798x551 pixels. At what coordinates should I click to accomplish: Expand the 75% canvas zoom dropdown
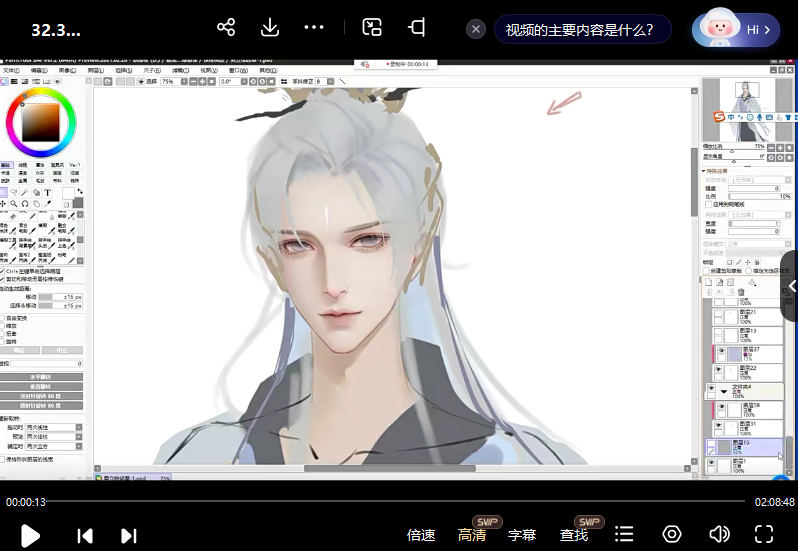(185, 82)
